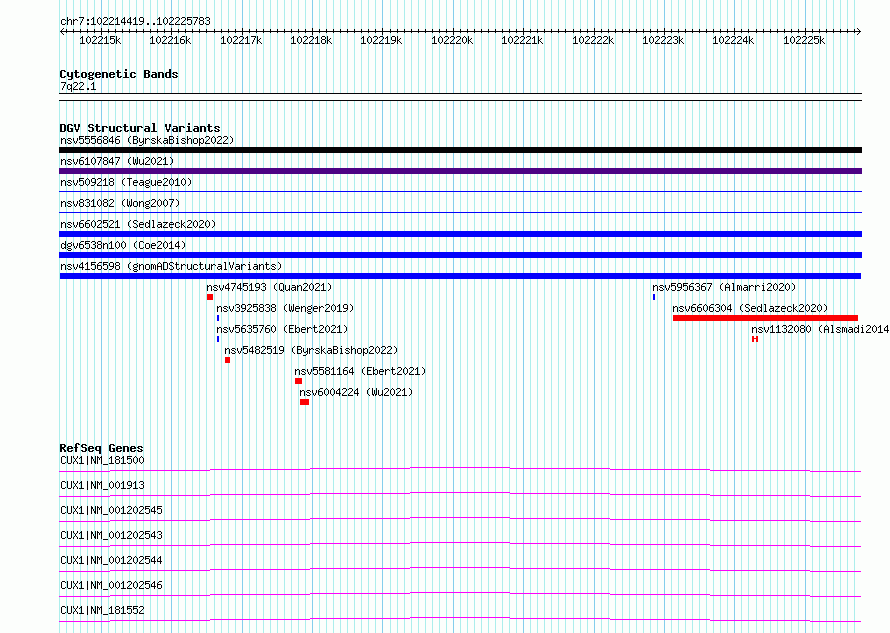Click nsv3925838 (Wenger2019) label
890x633 pixels.
click(285, 308)
